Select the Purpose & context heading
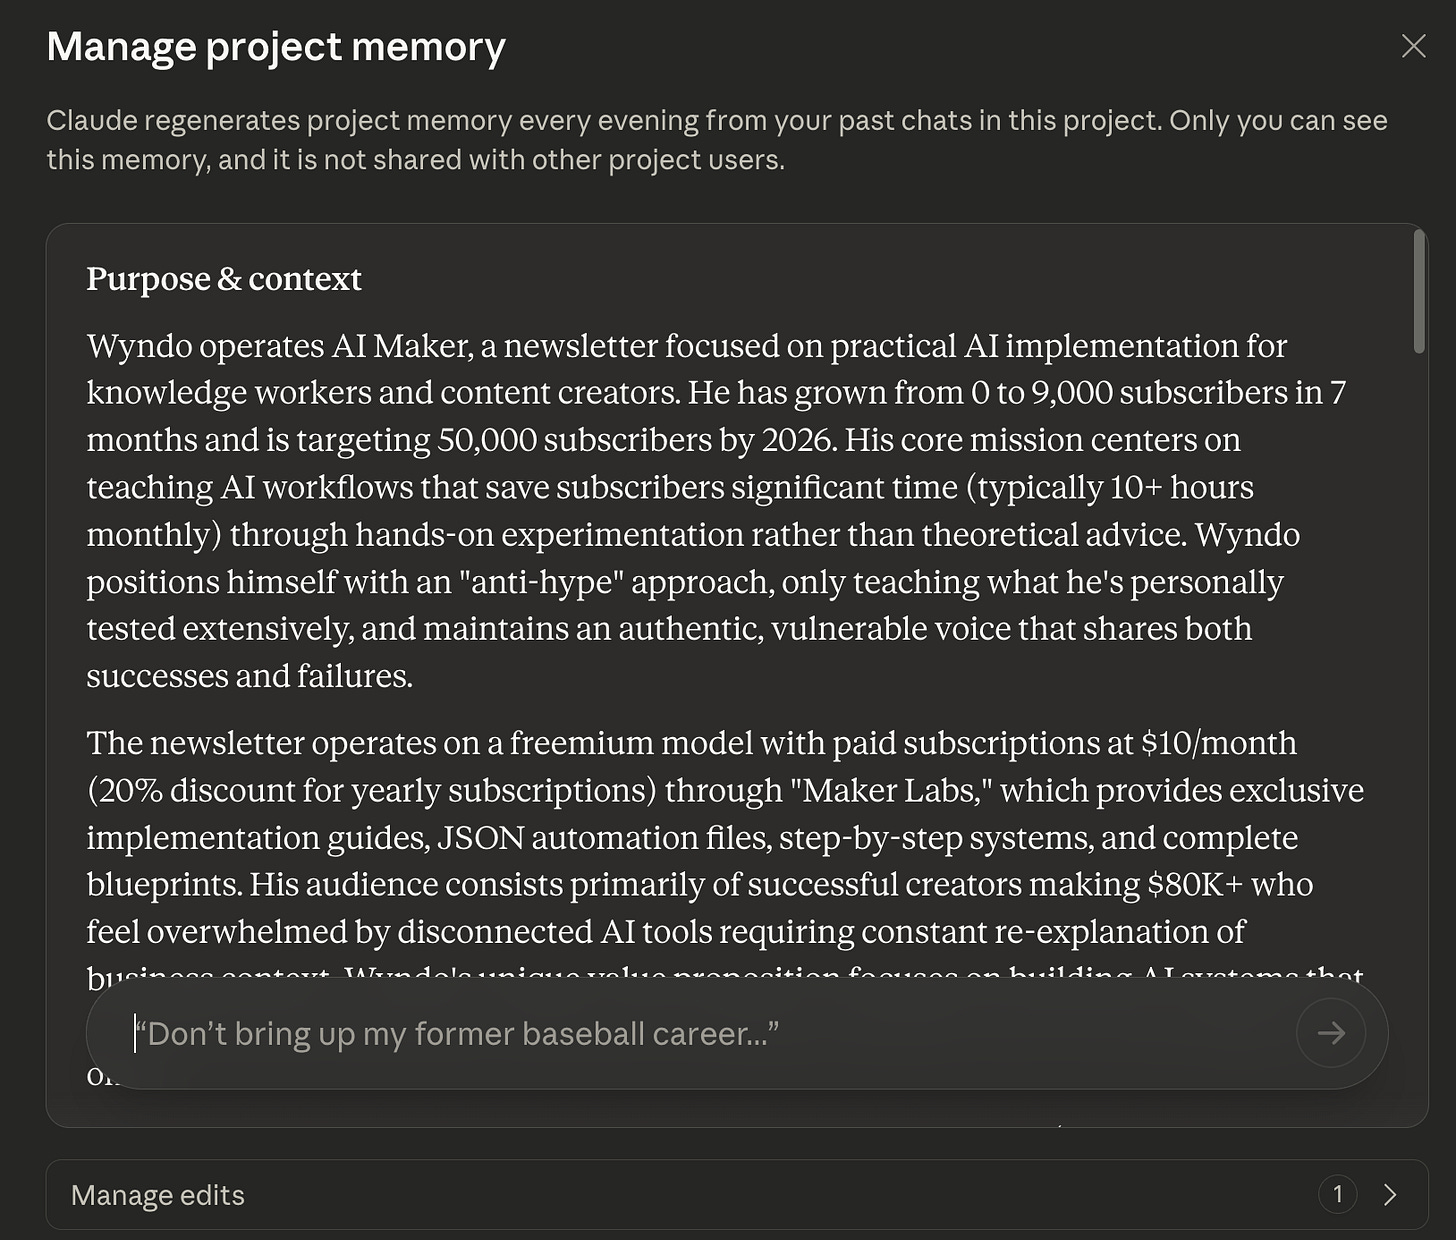1456x1240 pixels. coord(224,279)
